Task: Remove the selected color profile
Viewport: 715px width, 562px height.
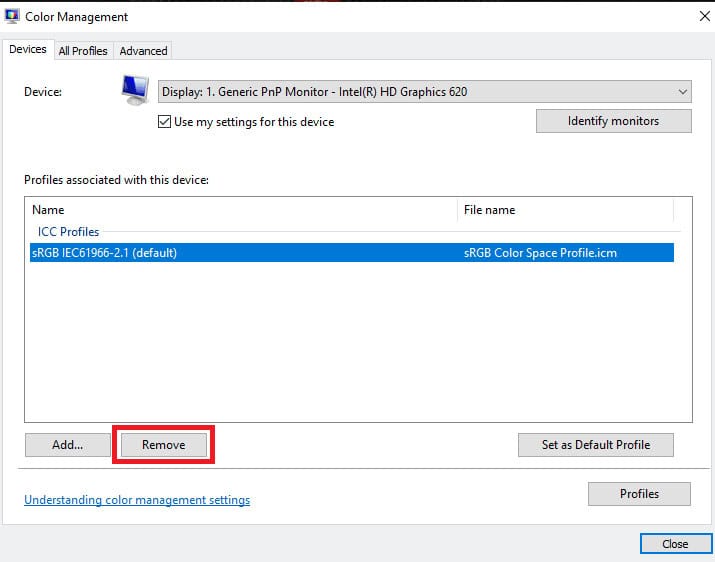Action: tap(164, 445)
